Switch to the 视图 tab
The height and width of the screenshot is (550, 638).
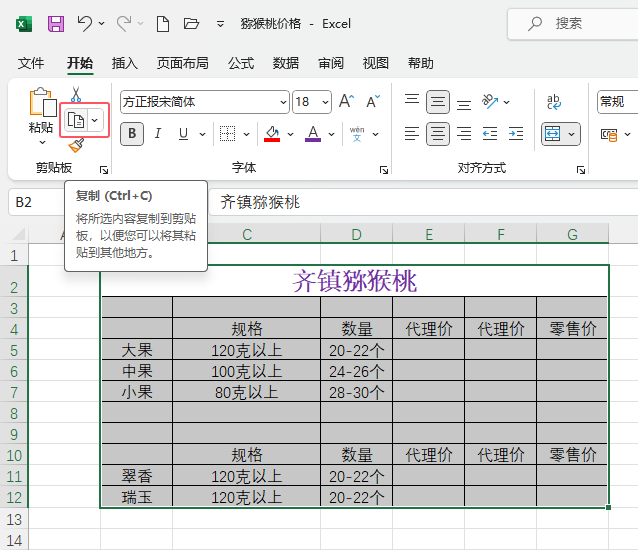(x=376, y=63)
